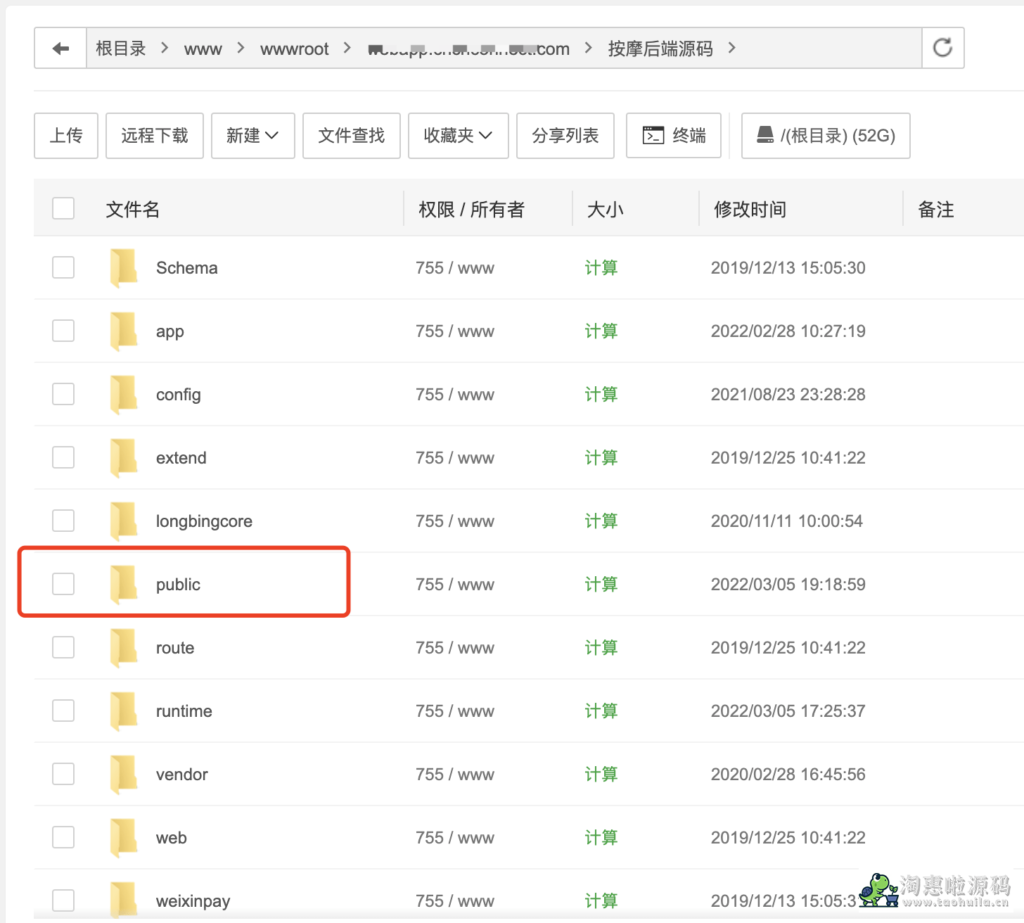Screen dimensions: 1024x923
Task: Open the public folder icon
Action: point(124,585)
